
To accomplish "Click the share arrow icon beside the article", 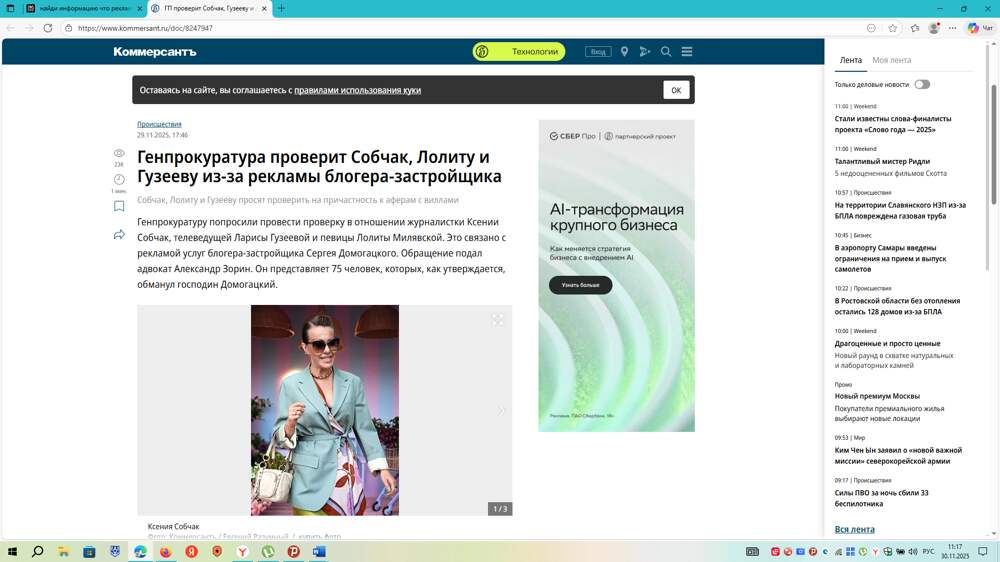I will click(119, 235).
